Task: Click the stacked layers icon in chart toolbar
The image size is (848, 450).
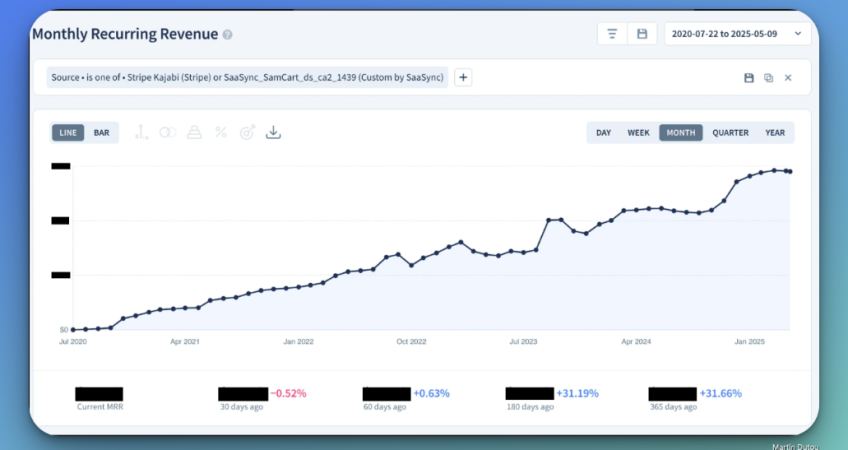Action: pos(194,132)
